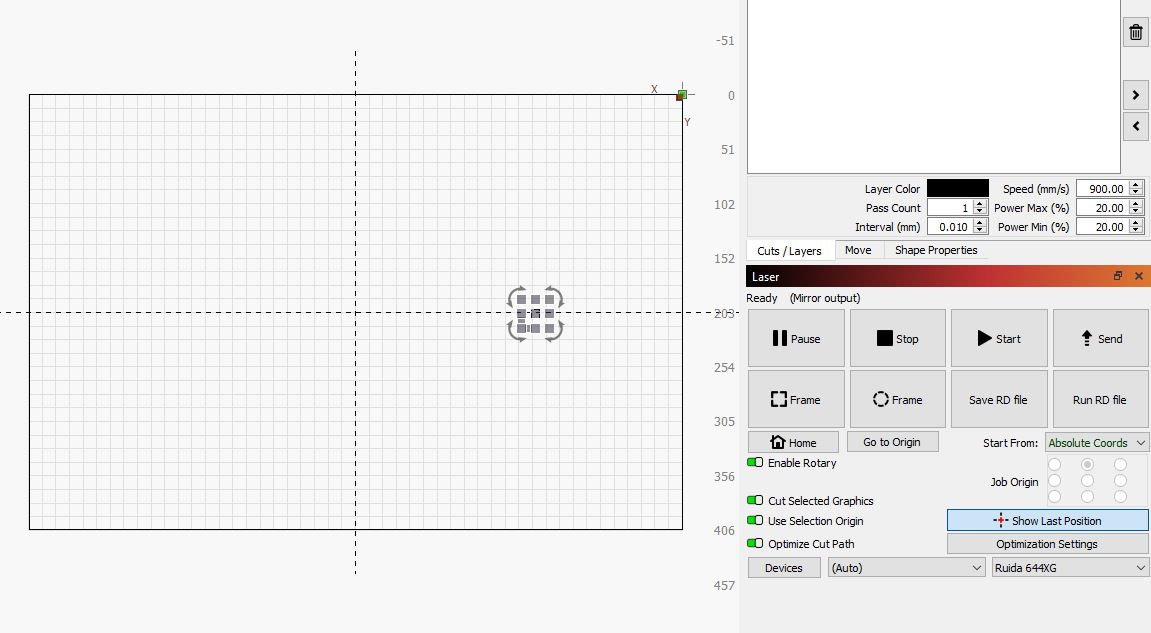1151x633 pixels.
Task: Click the black Layer Color swatch
Action: 957,189
